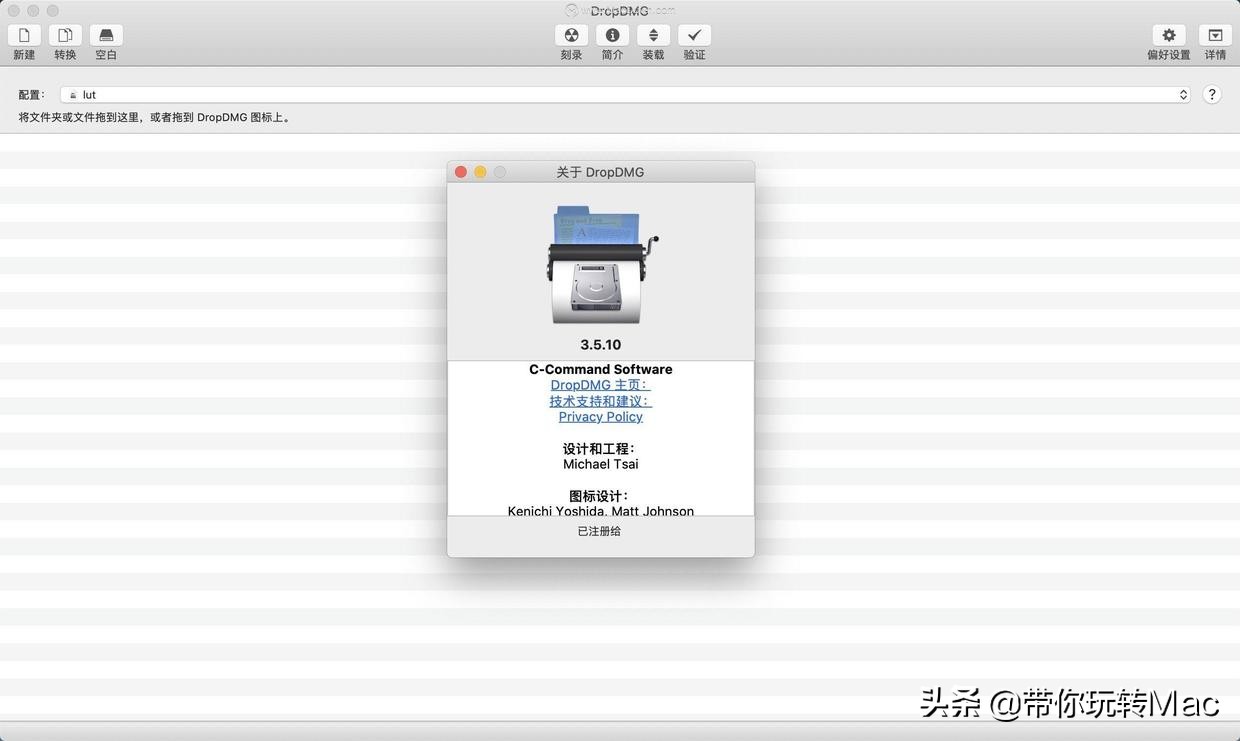The width and height of the screenshot is (1240, 741).
Task: Open the DropDMG 主页 link
Action: [x=600, y=384]
